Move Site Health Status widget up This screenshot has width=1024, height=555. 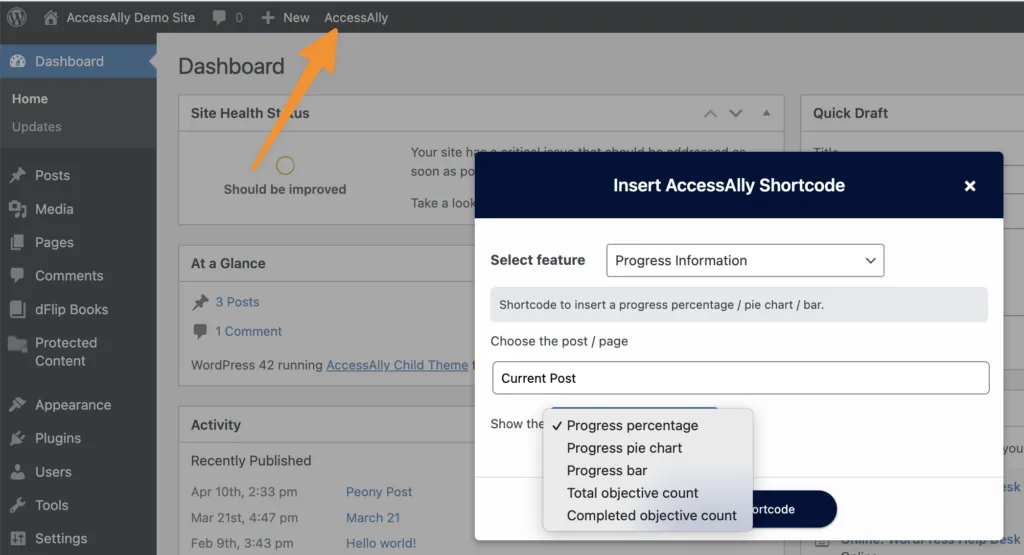(711, 114)
